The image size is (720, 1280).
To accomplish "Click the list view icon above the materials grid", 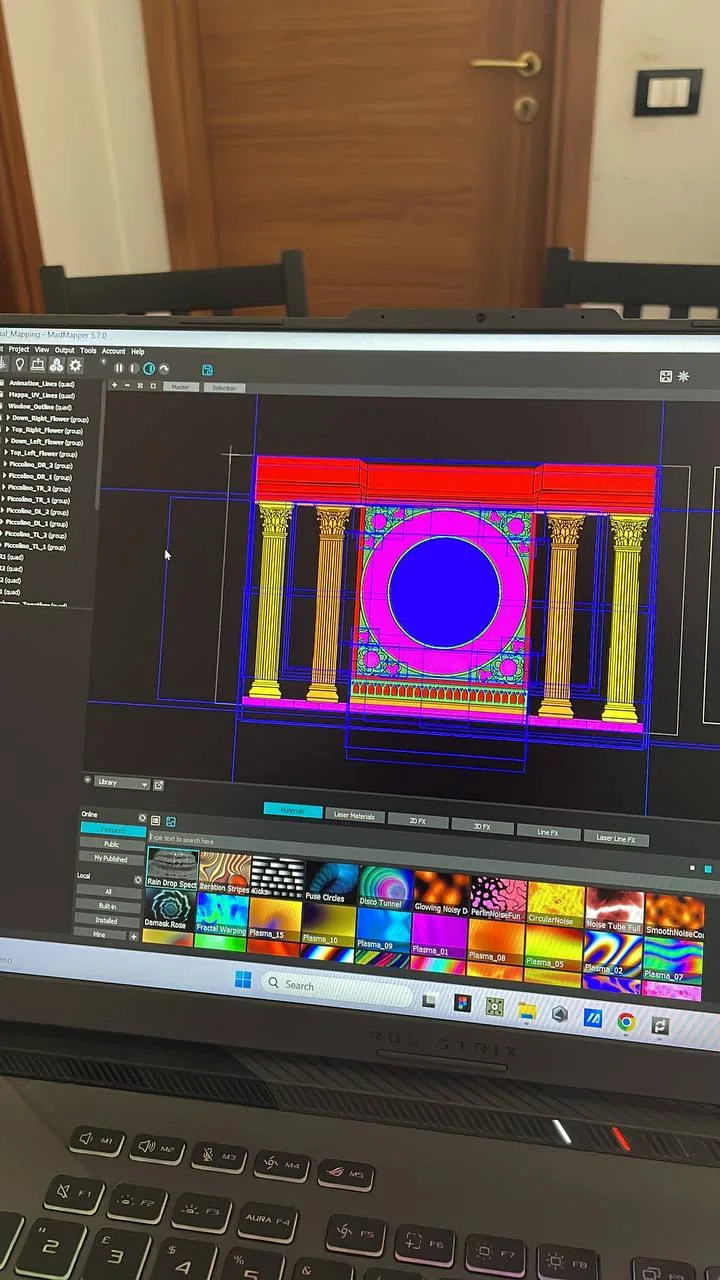I will pyautogui.click(x=155, y=821).
